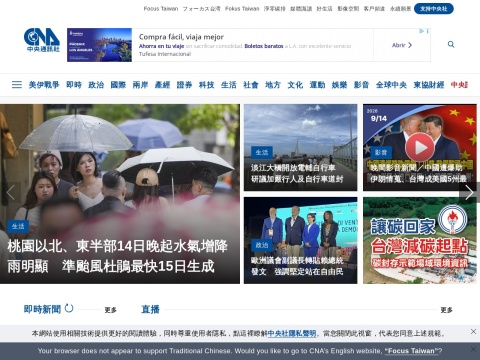Show the previous carousel slide

point(11,193)
